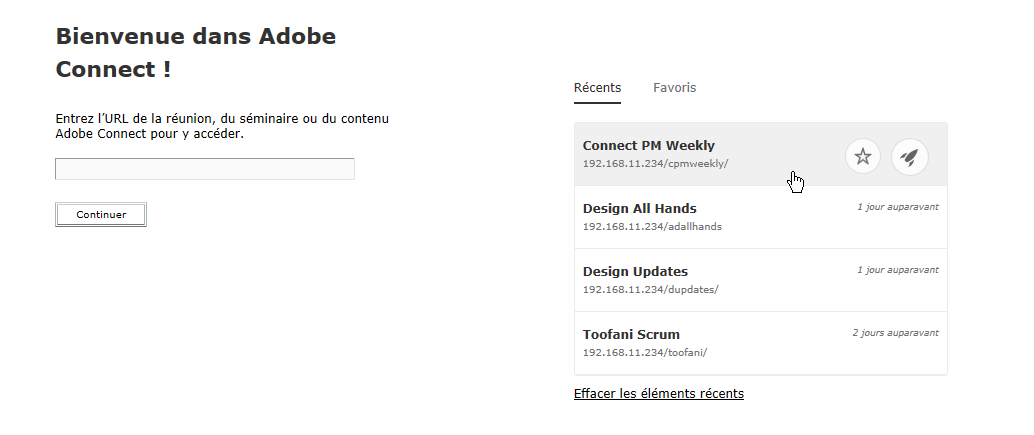Click the 192.168.11.234/cpmweekly/ address
The image size is (1034, 435).
coord(655,163)
